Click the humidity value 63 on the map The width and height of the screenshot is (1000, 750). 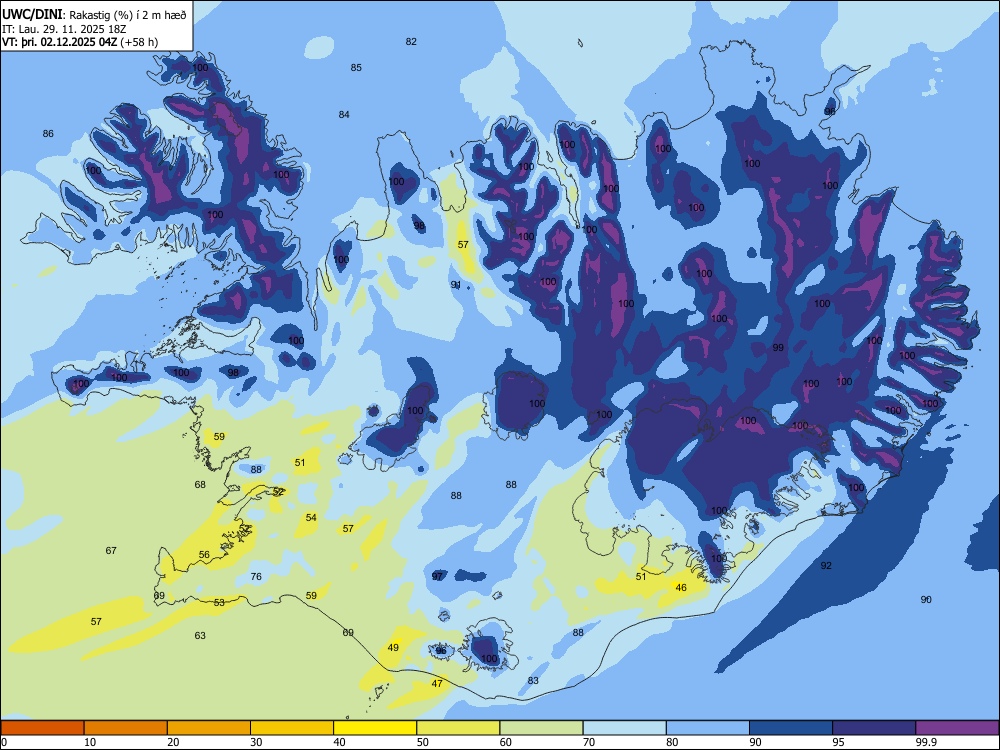[x=200, y=635]
